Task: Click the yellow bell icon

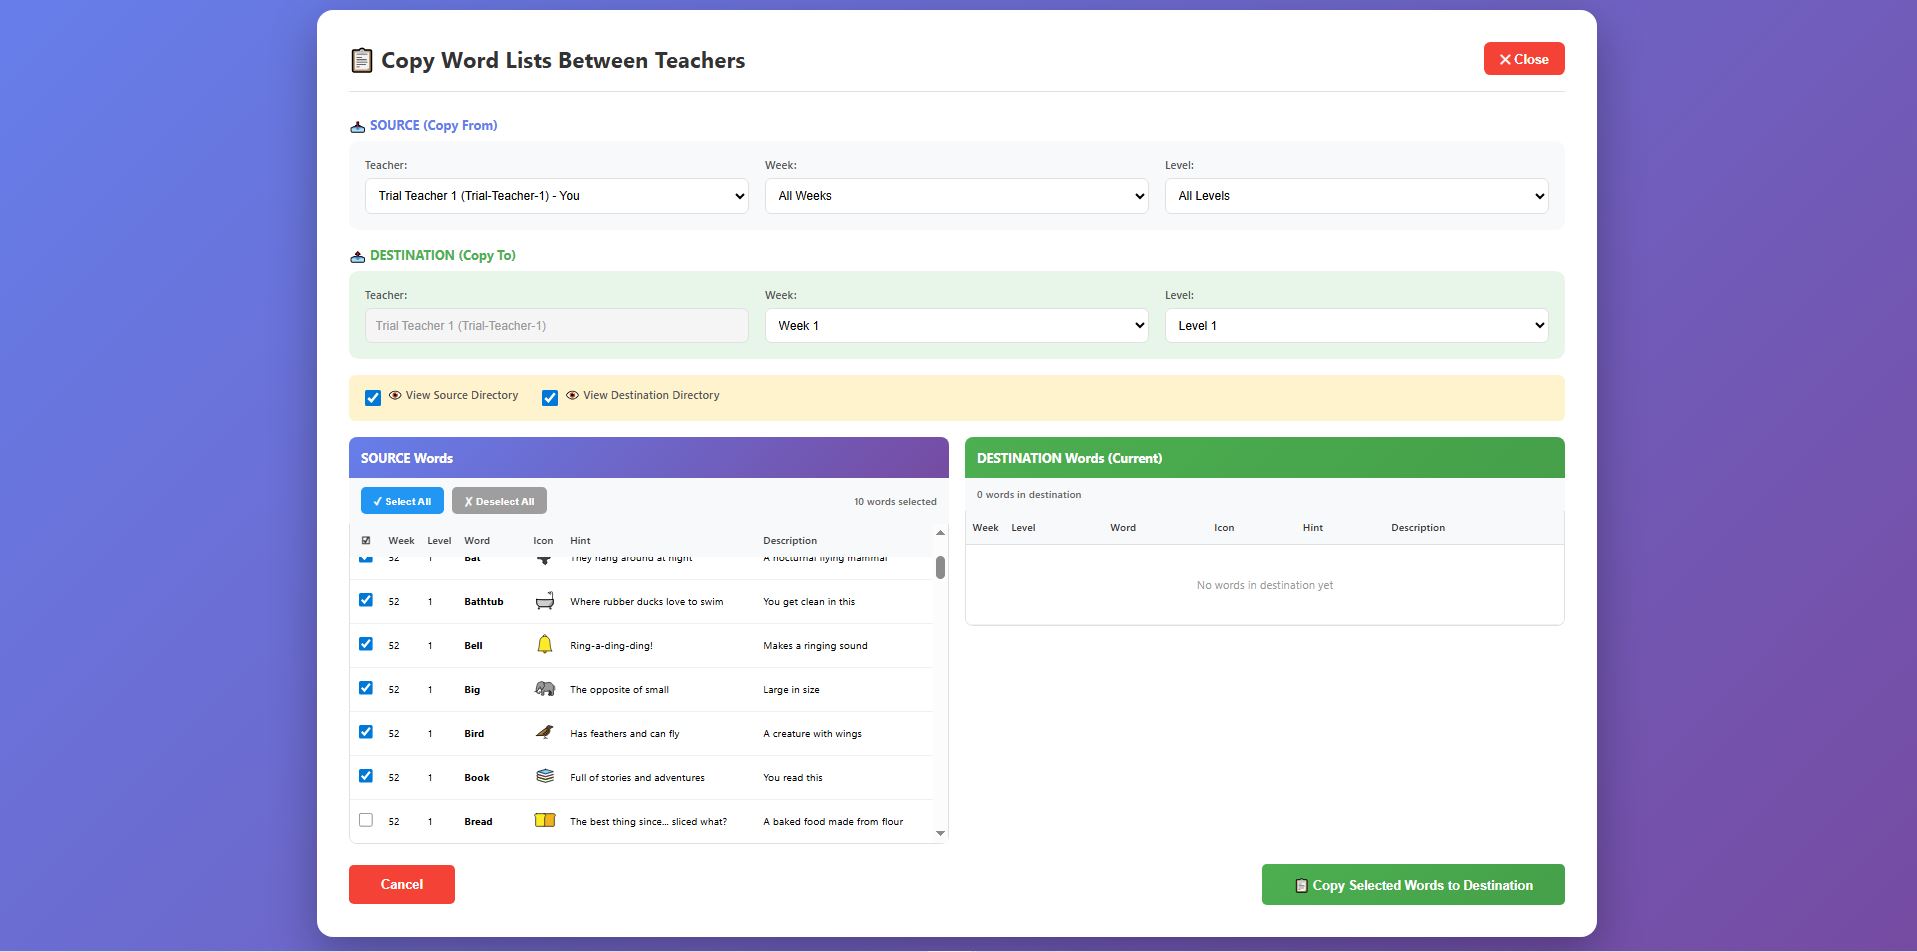Action: coord(544,645)
